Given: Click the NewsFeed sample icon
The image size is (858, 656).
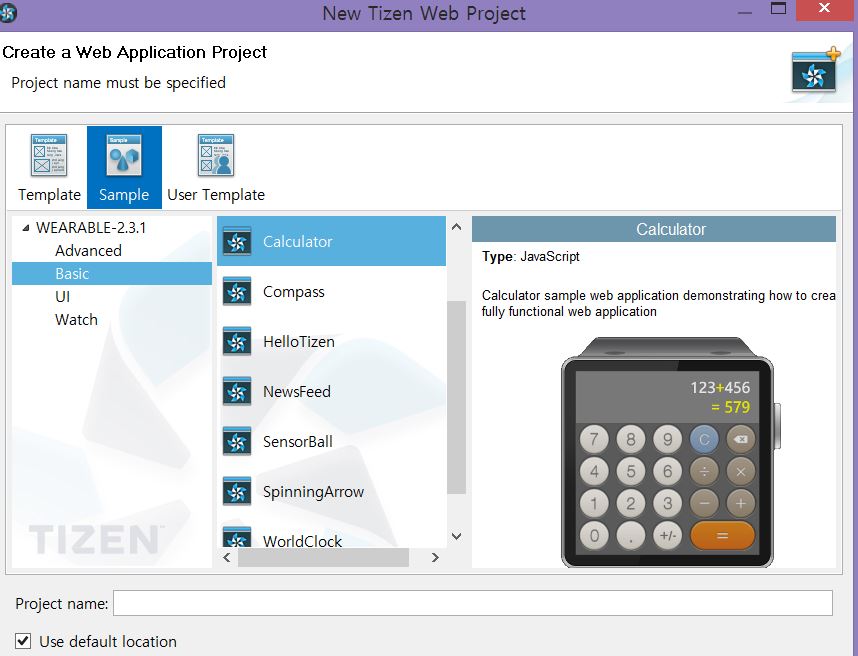Looking at the screenshot, I should [237, 391].
